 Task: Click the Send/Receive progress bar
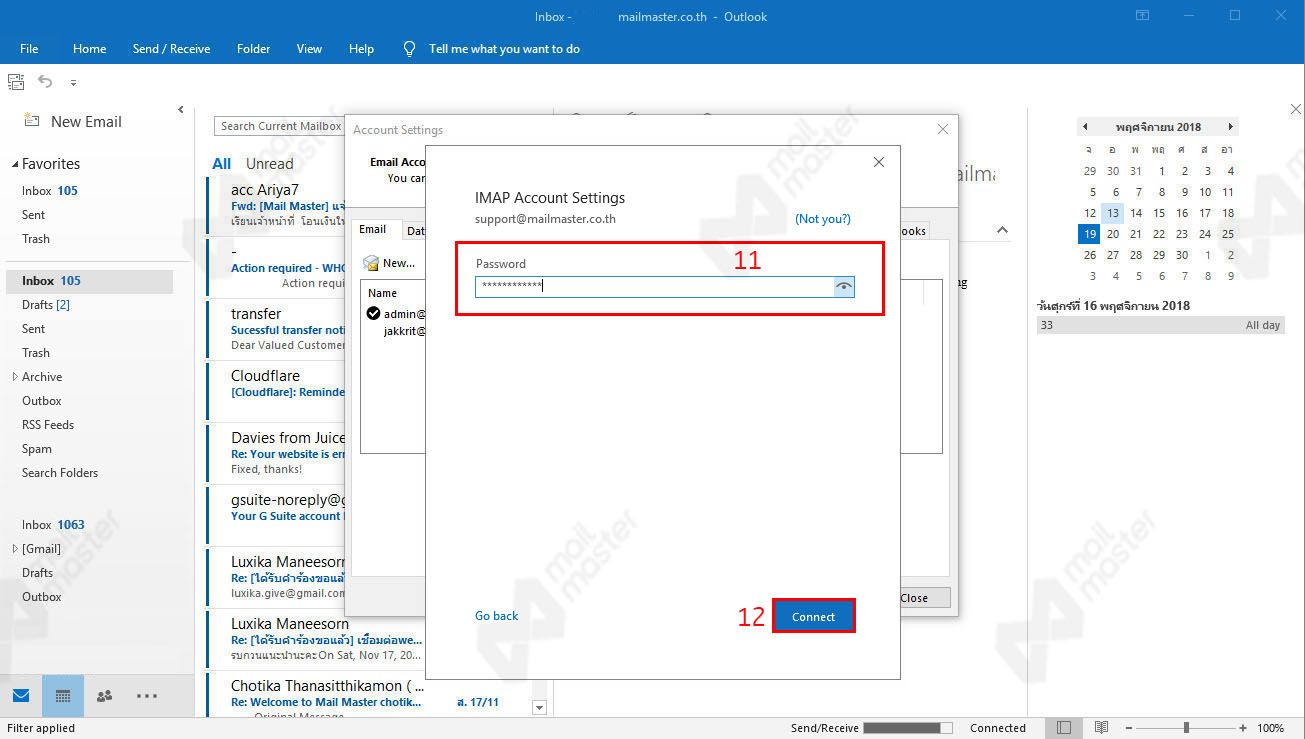tap(908, 728)
